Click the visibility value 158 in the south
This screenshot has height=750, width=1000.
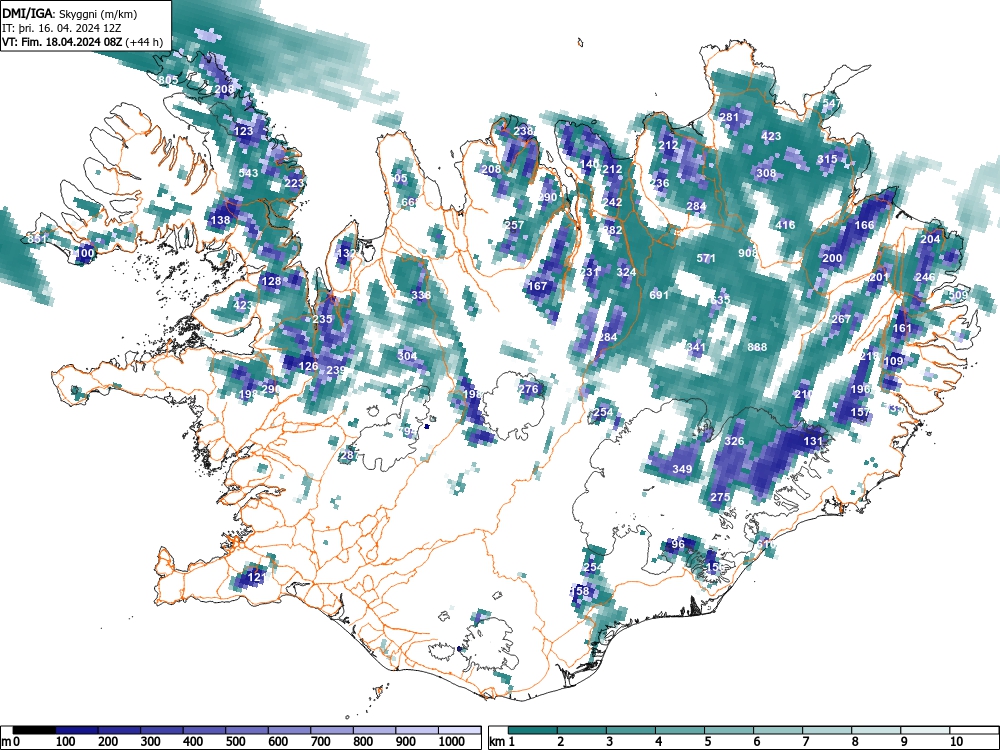[x=580, y=591]
